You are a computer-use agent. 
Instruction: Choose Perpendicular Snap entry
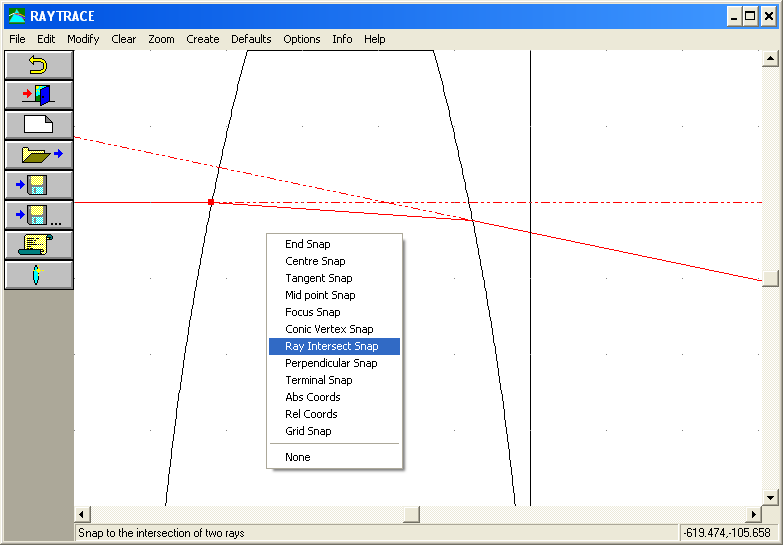tap(334, 363)
